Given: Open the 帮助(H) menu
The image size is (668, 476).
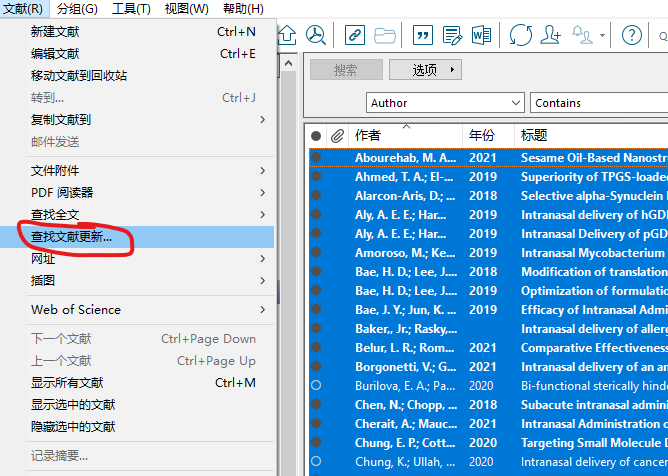Looking at the screenshot, I should click(x=243, y=9).
